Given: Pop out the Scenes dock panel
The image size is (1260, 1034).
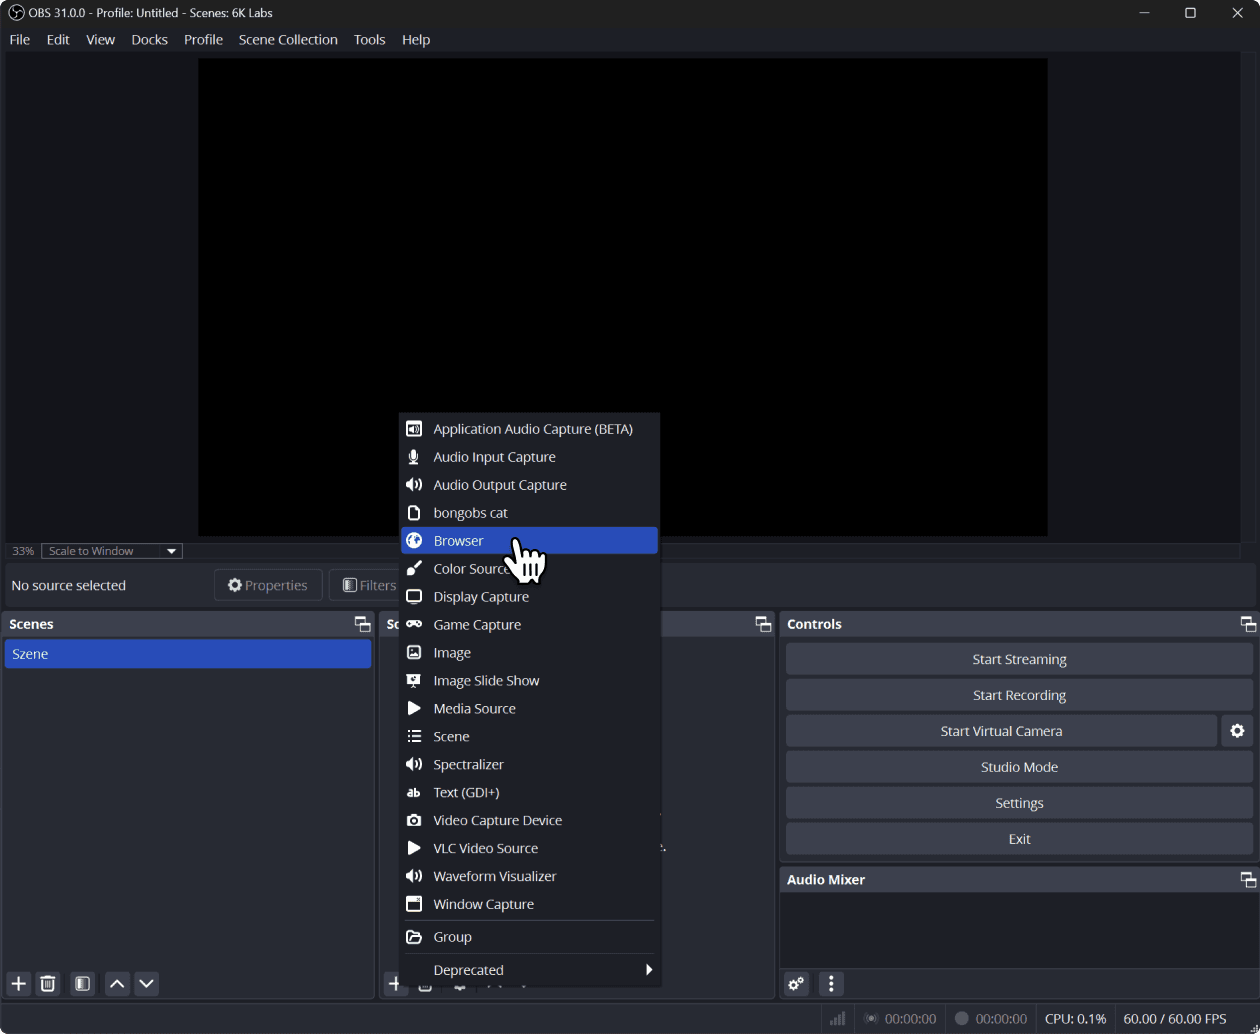Looking at the screenshot, I should coord(362,624).
